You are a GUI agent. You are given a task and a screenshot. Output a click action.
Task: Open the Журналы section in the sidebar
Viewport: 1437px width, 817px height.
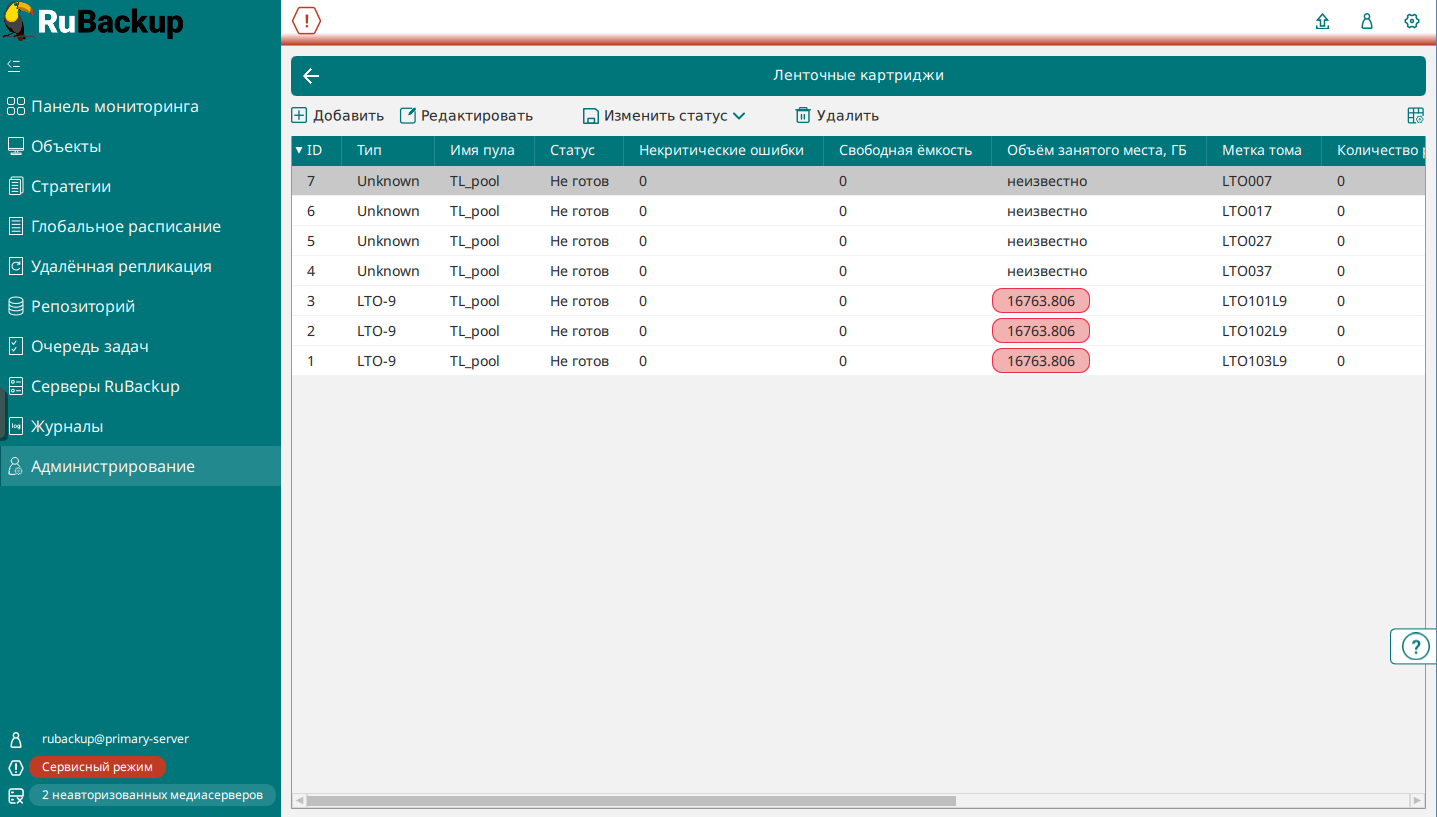coord(67,426)
